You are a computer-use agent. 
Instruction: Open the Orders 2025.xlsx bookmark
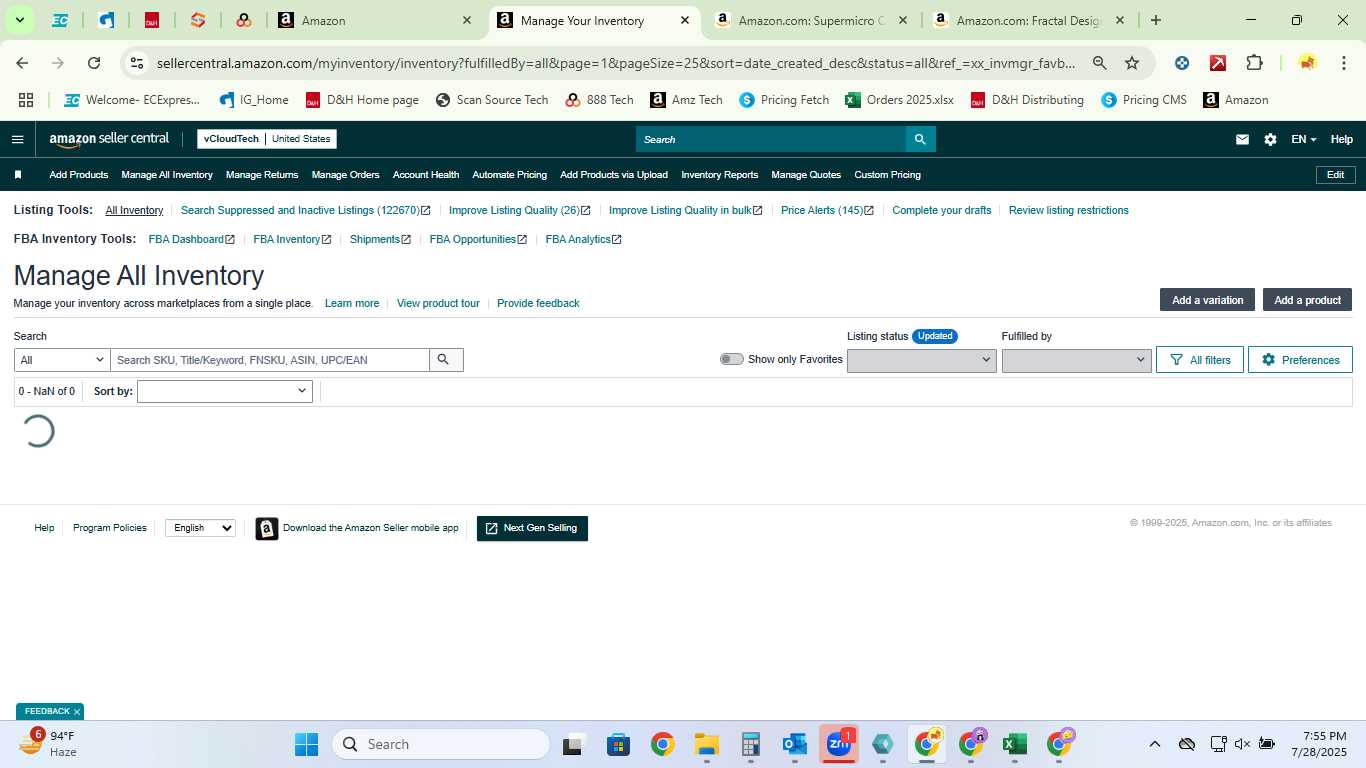click(x=899, y=100)
